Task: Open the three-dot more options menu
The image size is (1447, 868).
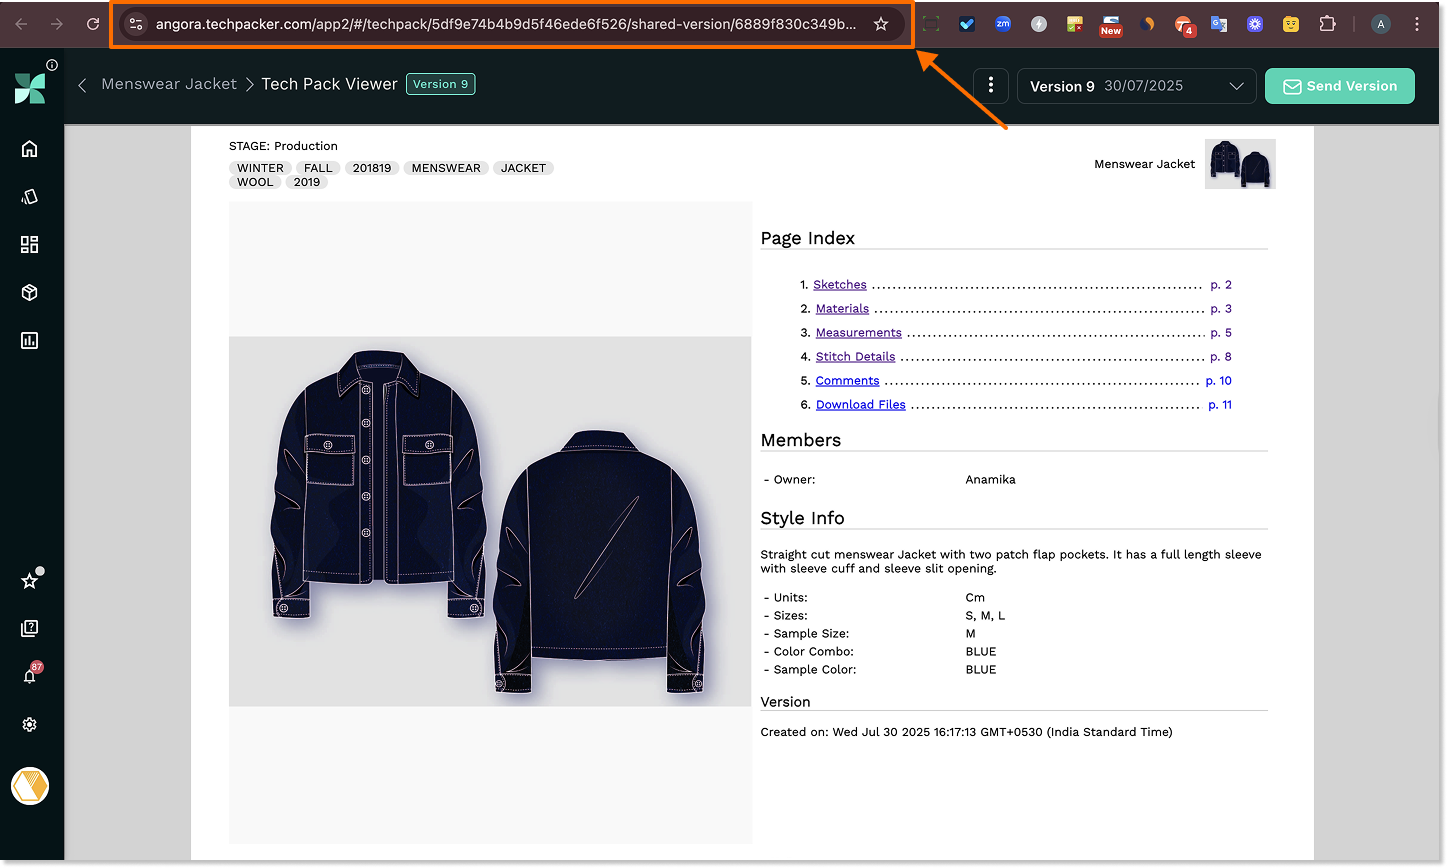Action: pos(990,86)
